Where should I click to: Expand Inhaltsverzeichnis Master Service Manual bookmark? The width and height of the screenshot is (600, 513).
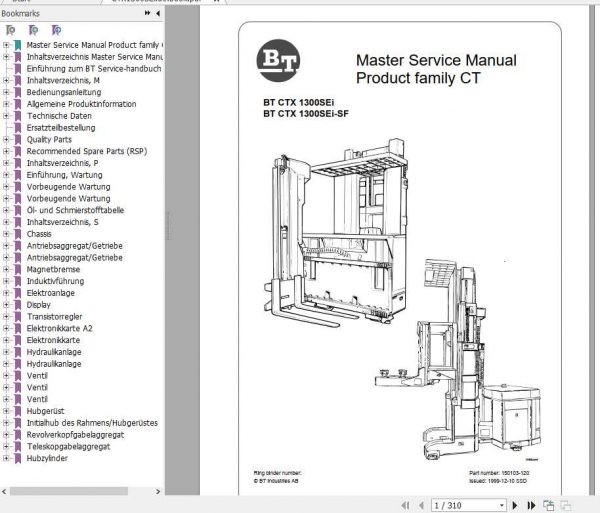pos(6,57)
